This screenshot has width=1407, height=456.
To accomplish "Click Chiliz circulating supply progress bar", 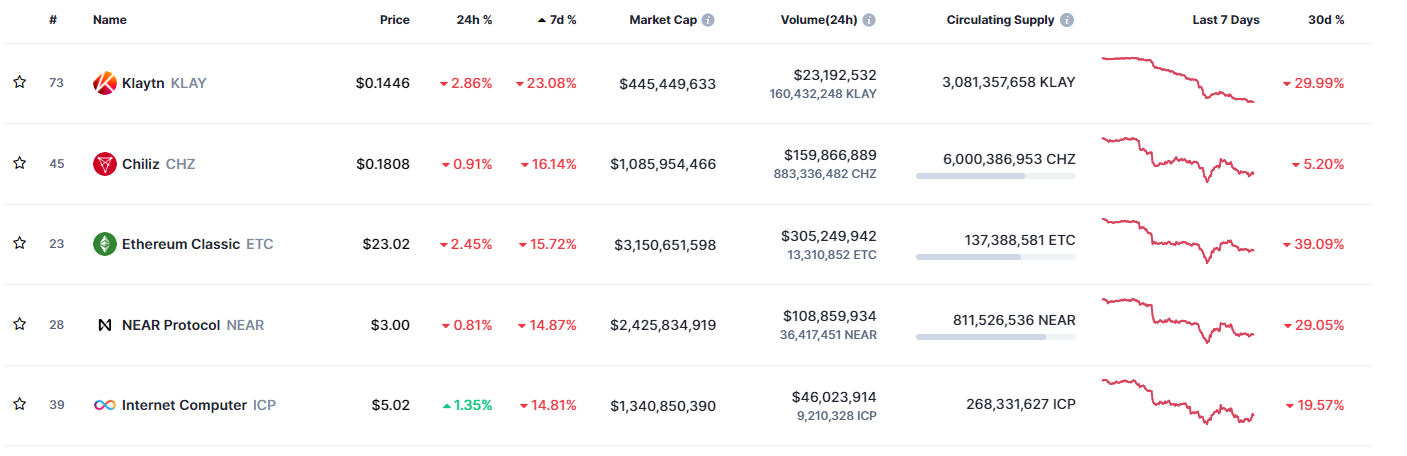I will tap(995, 176).
